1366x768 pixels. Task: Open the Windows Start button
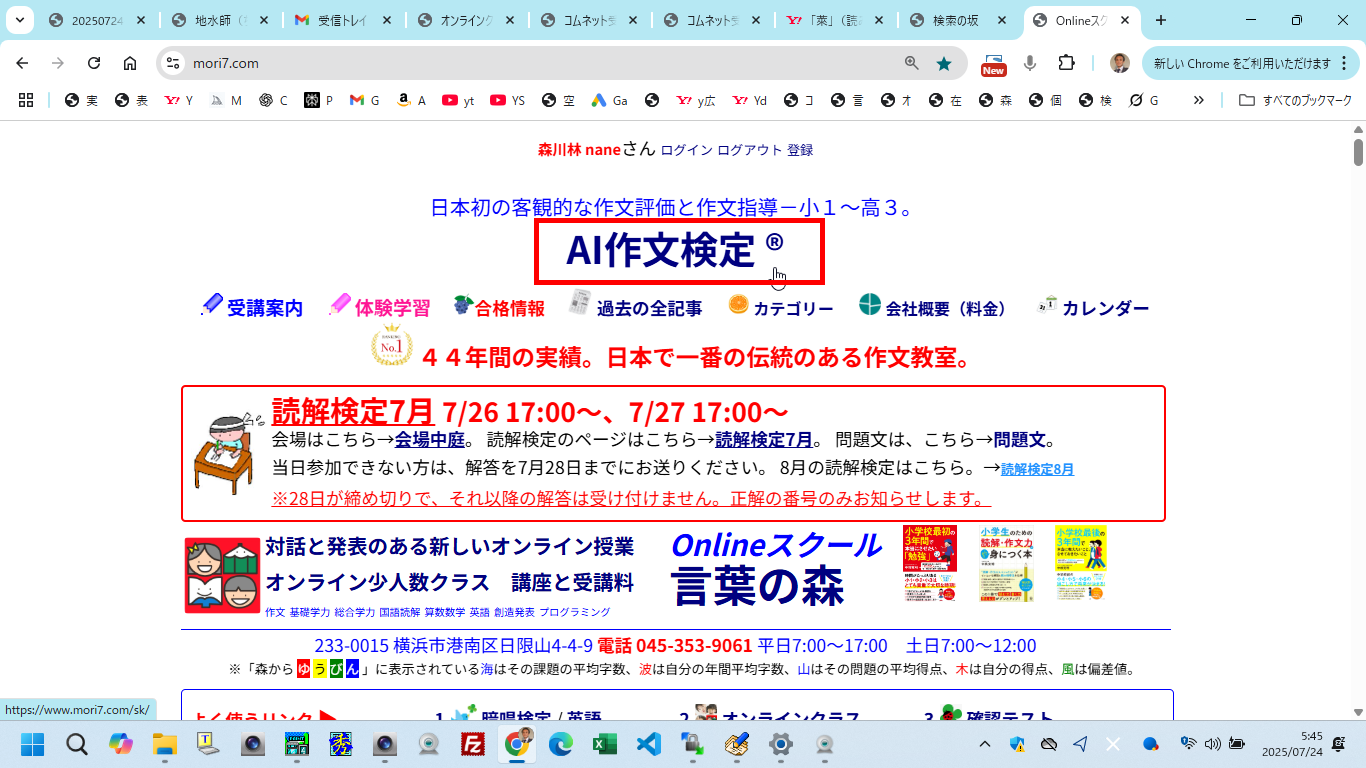pos(33,744)
